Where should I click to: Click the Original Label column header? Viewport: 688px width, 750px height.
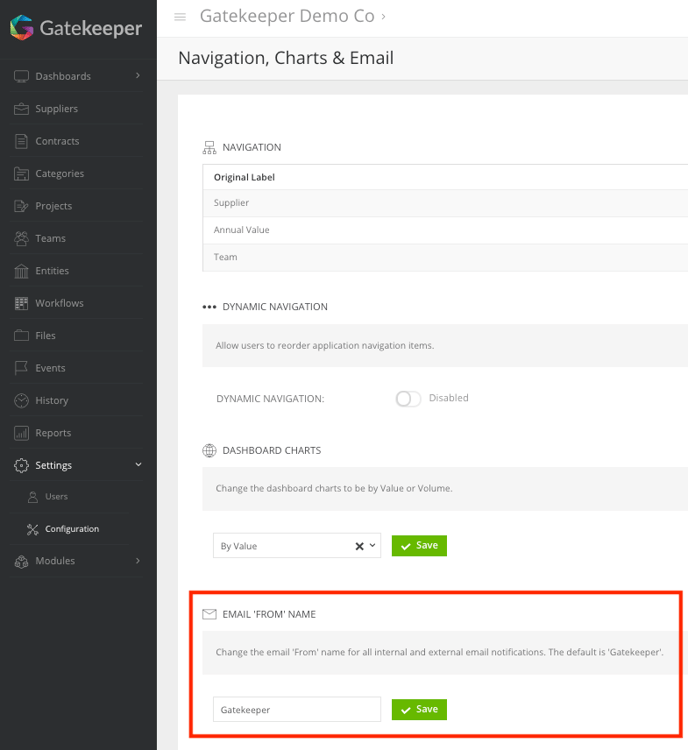tap(244, 177)
